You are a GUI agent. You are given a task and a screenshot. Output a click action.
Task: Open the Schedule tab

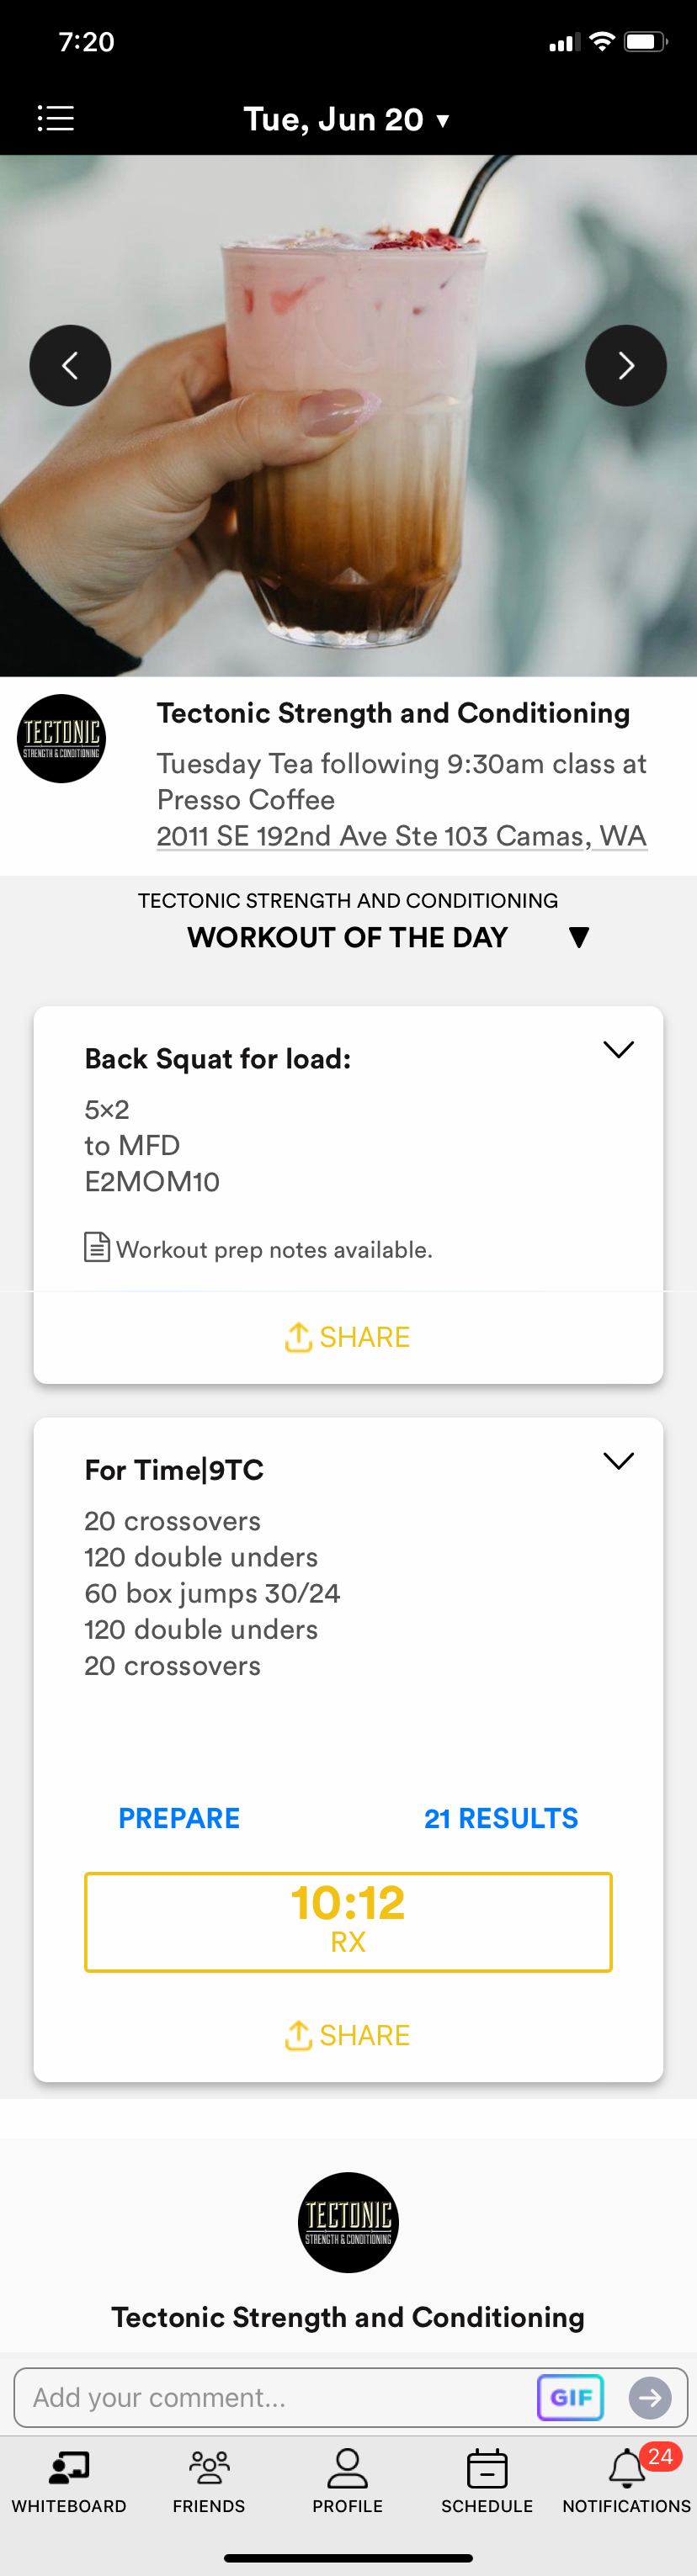click(x=487, y=2480)
